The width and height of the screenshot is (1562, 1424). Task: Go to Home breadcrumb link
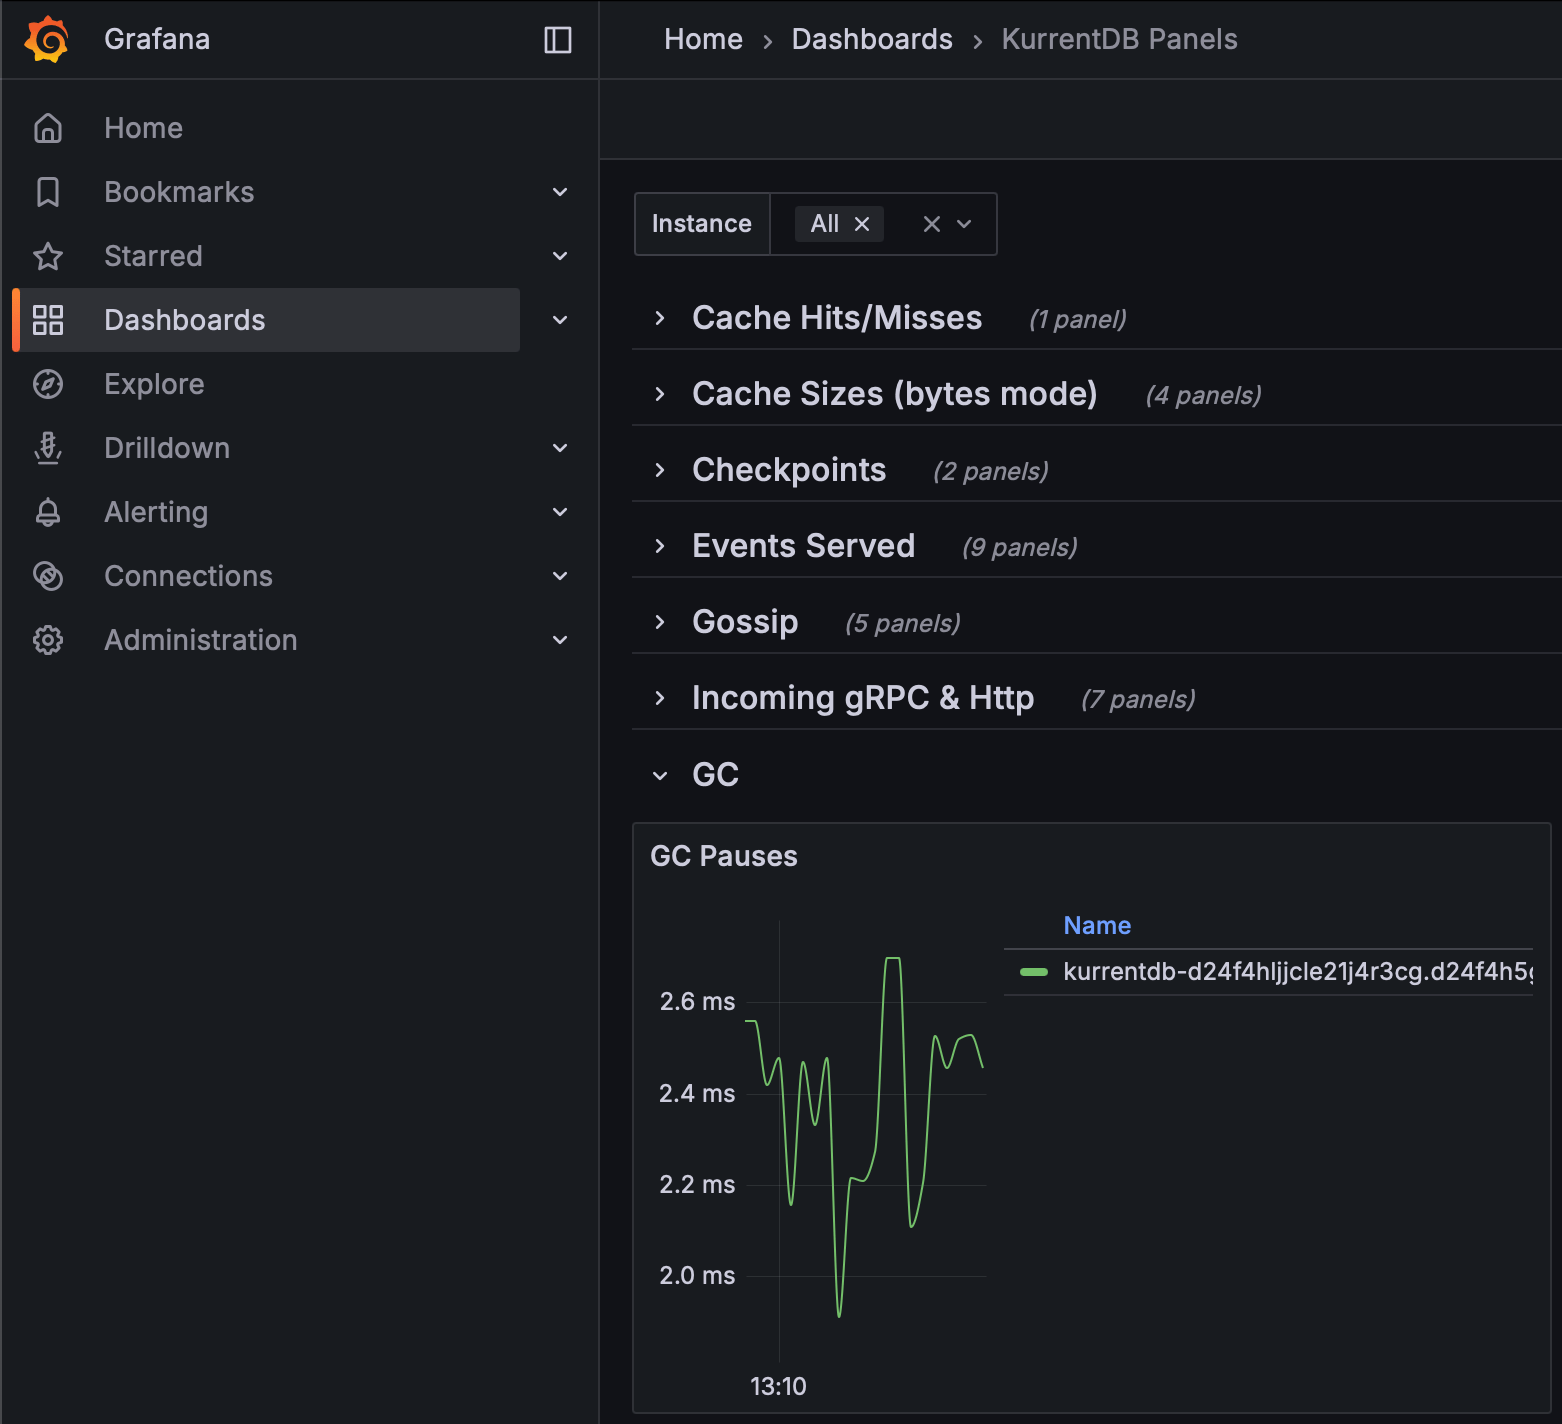(x=703, y=39)
